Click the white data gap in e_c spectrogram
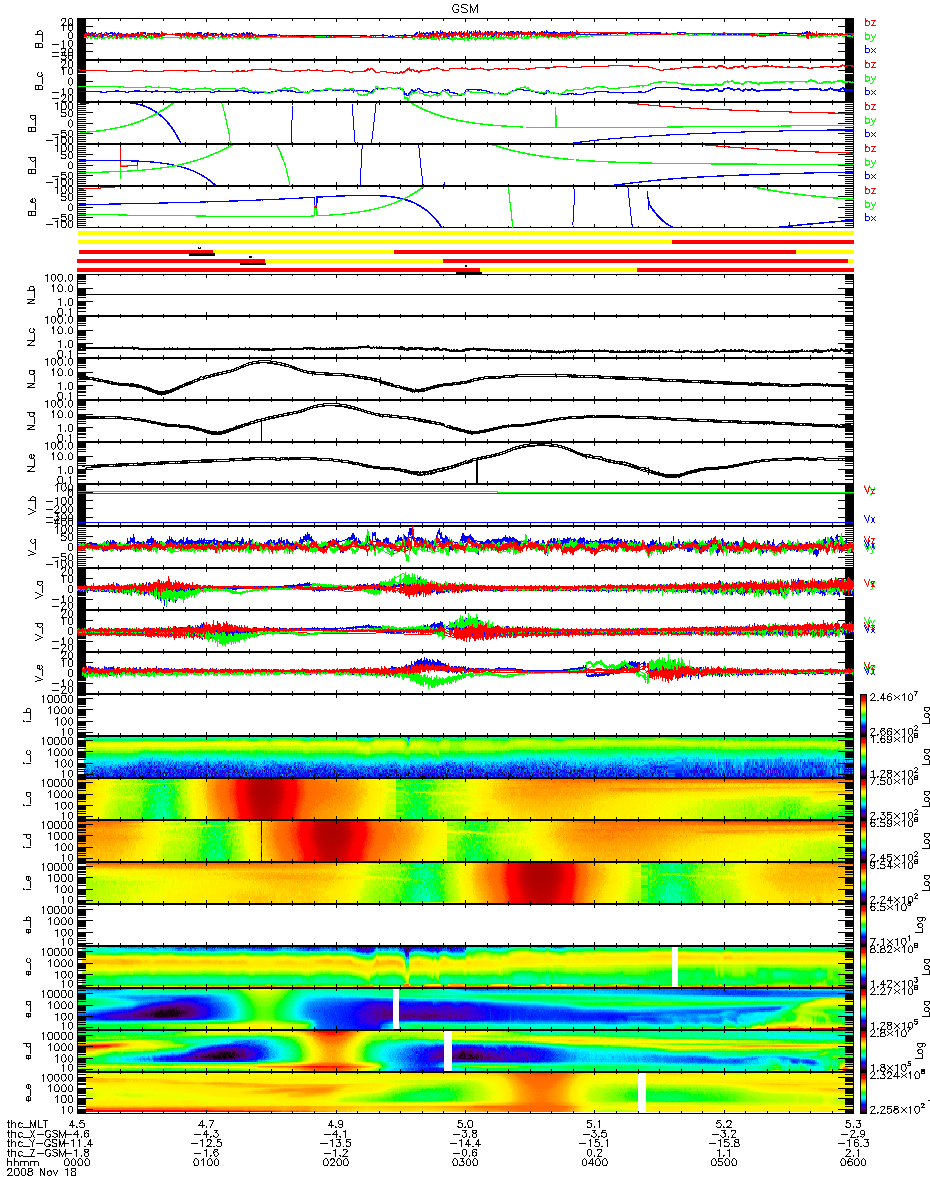 point(675,967)
